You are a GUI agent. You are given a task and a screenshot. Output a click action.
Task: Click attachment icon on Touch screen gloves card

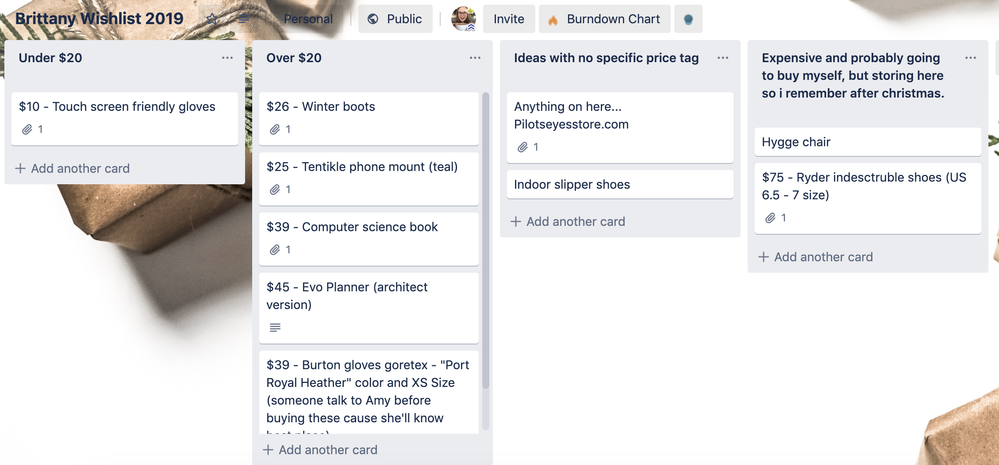pyautogui.click(x=27, y=129)
